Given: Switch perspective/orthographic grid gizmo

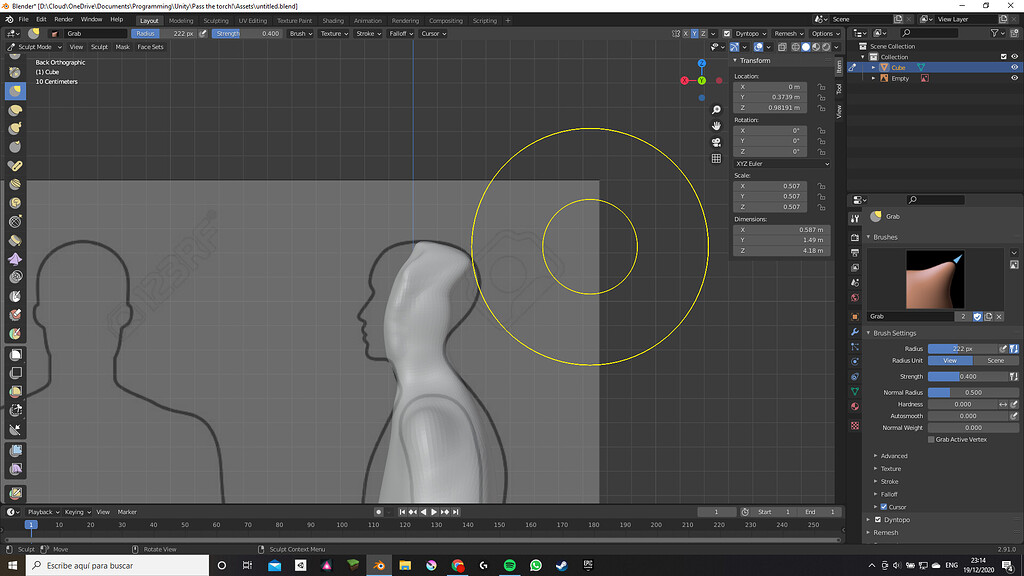Looking at the screenshot, I should [x=716, y=158].
